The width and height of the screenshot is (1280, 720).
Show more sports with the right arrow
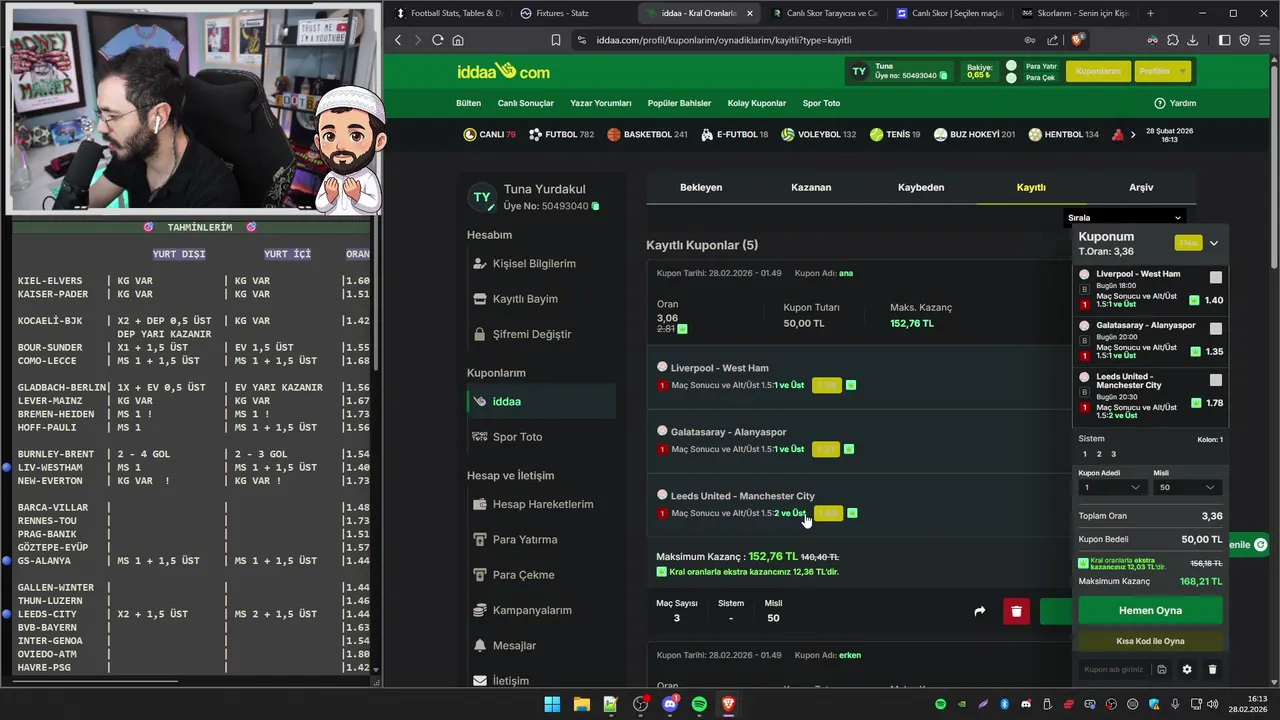click(1132, 134)
